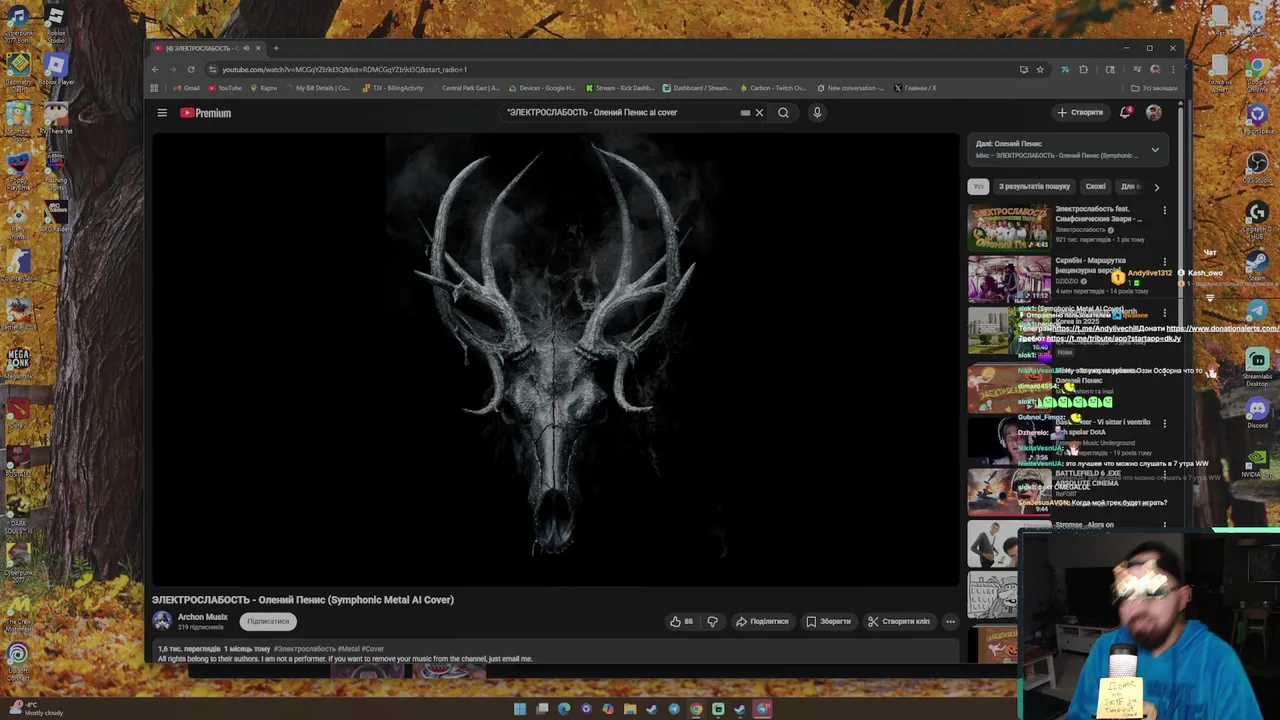
Task: Open the New conversation bookmark
Action: (850, 88)
